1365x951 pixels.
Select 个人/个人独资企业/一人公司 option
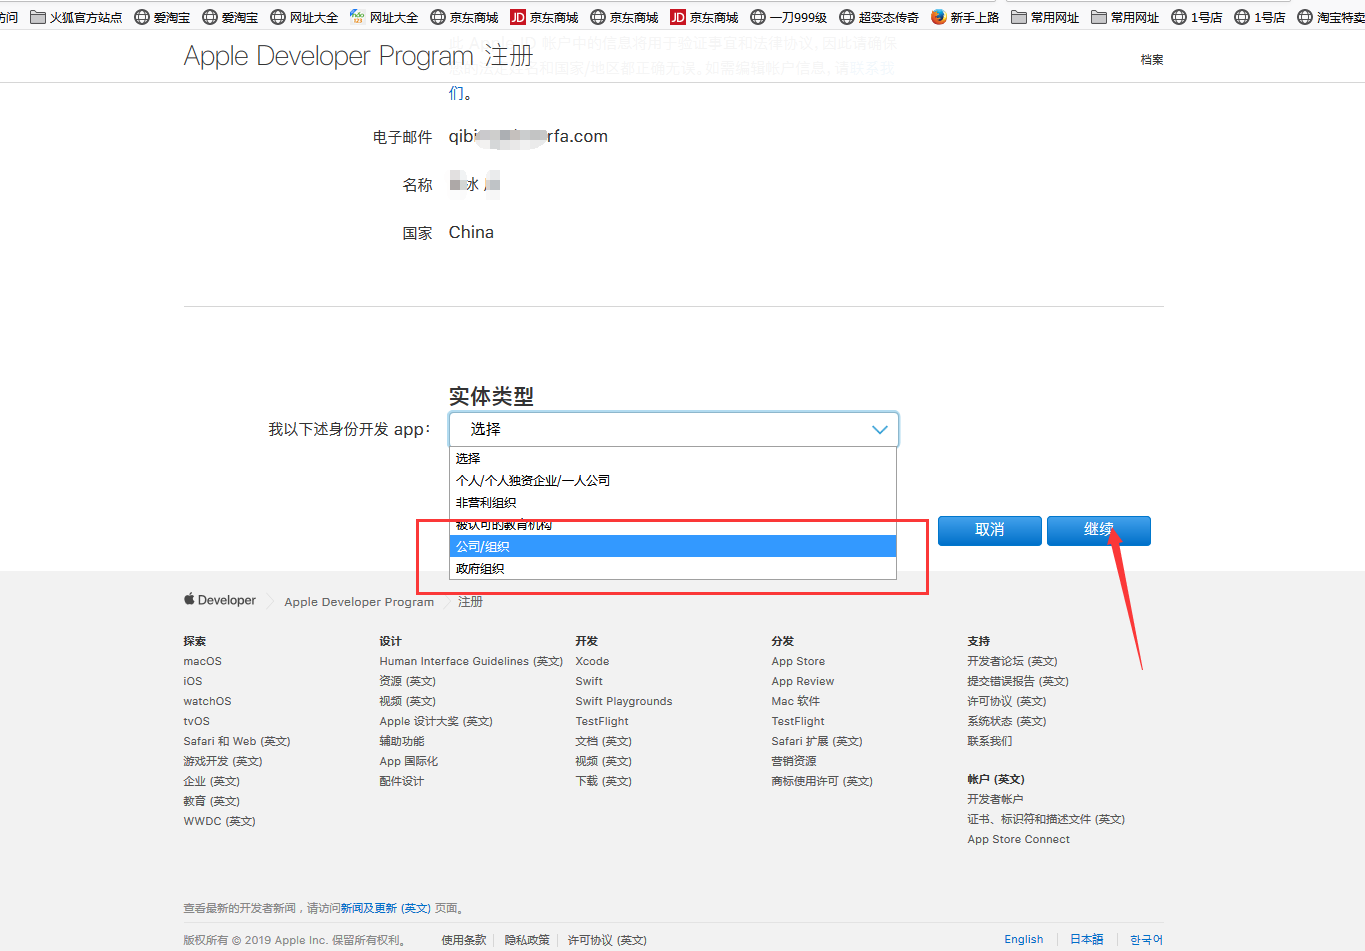[x=673, y=480]
